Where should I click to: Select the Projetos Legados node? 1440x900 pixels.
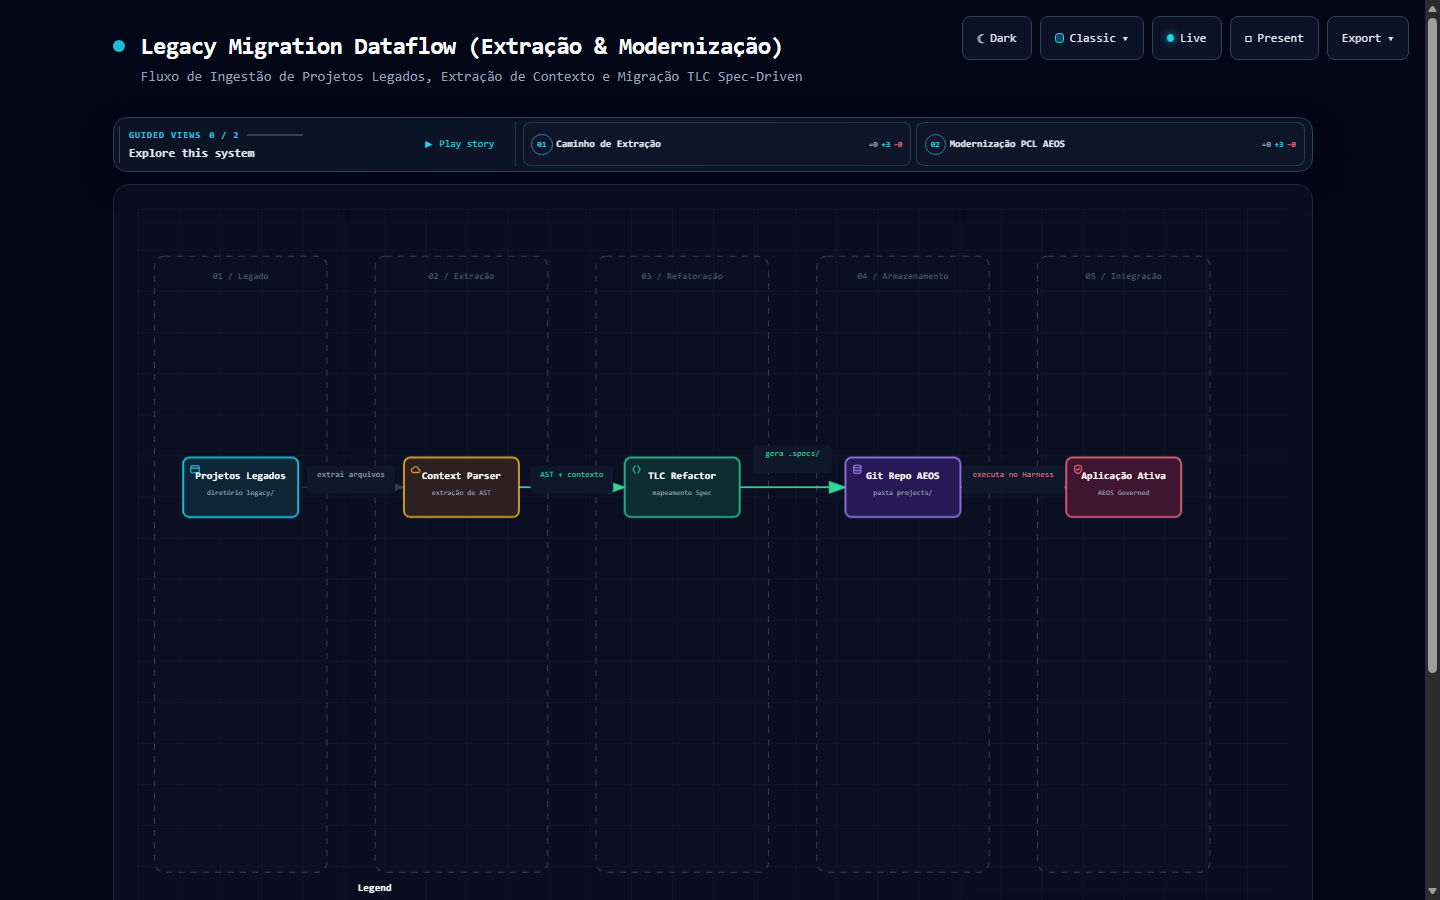pos(240,487)
